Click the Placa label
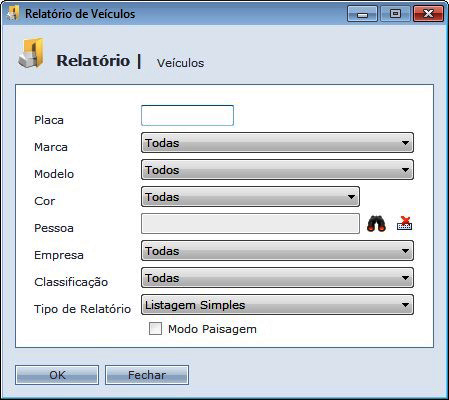Image resolution: width=449 pixels, height=400 pixels. pos(49,120)
